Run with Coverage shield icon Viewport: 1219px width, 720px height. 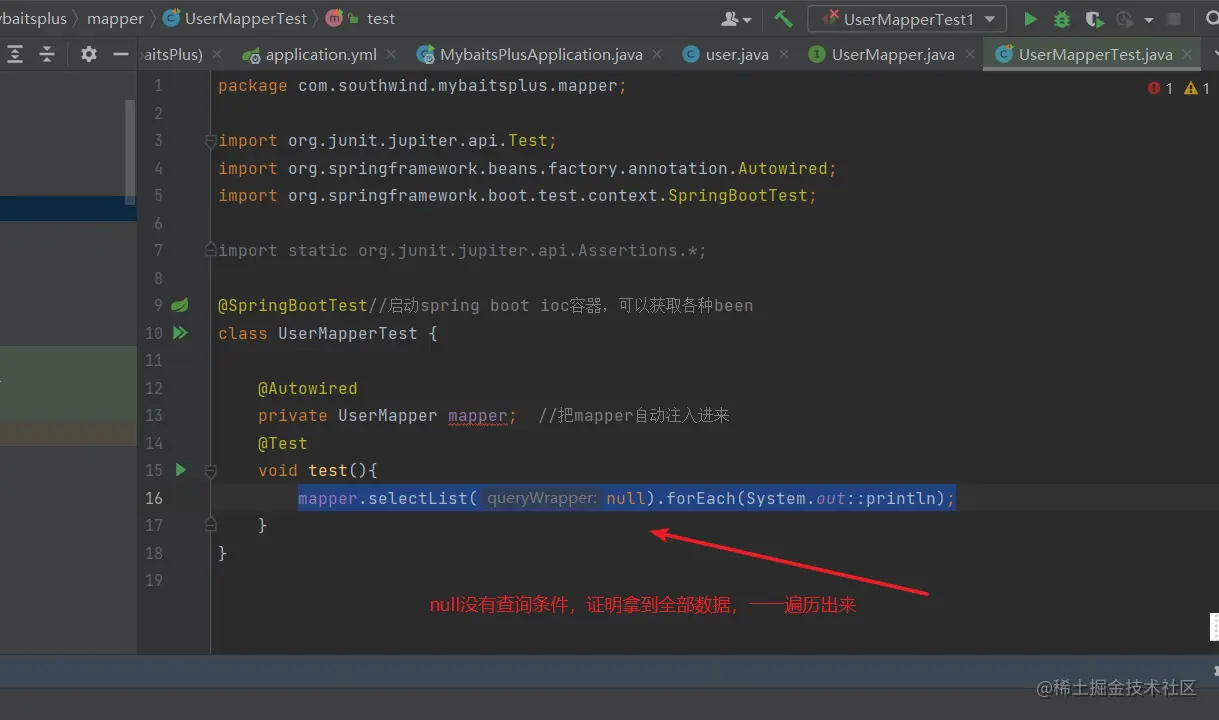(x=1094, y=19)
